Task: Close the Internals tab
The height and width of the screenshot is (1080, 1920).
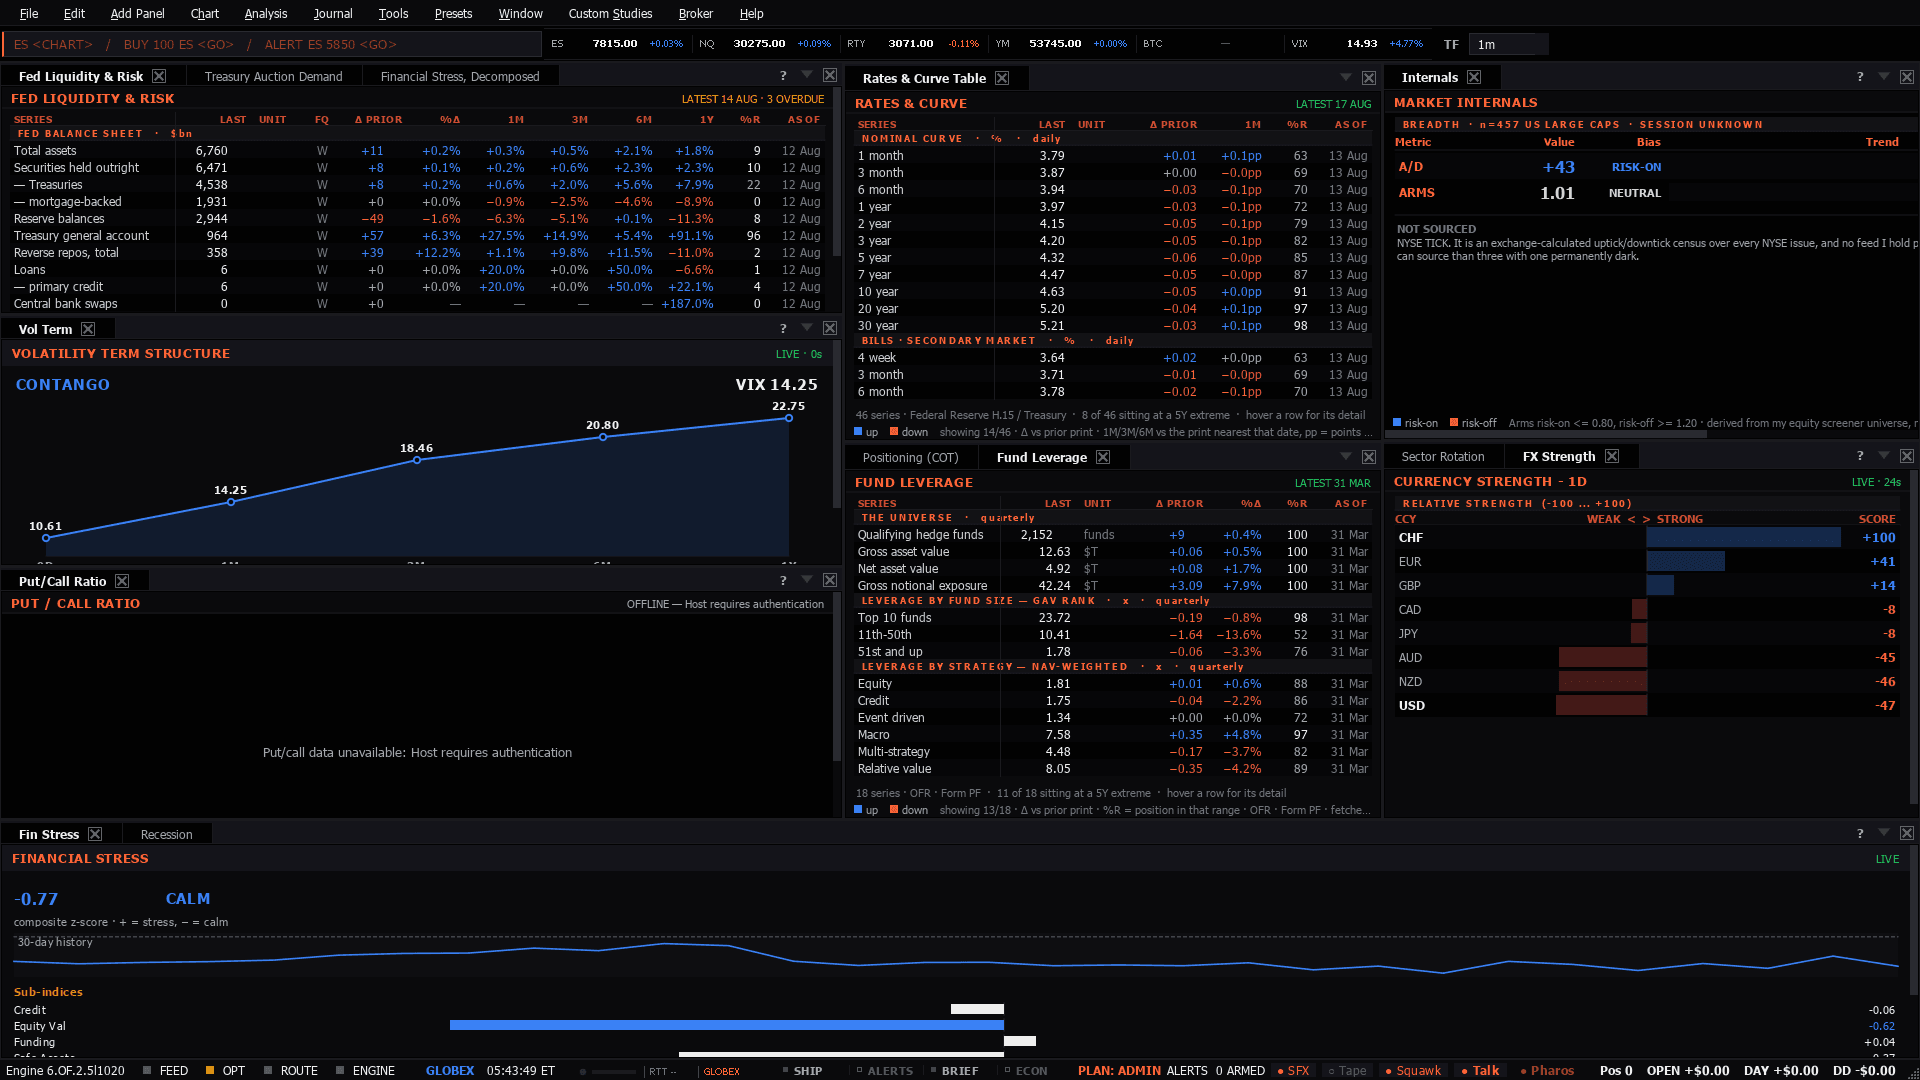Action: [x=1474, y=77]
